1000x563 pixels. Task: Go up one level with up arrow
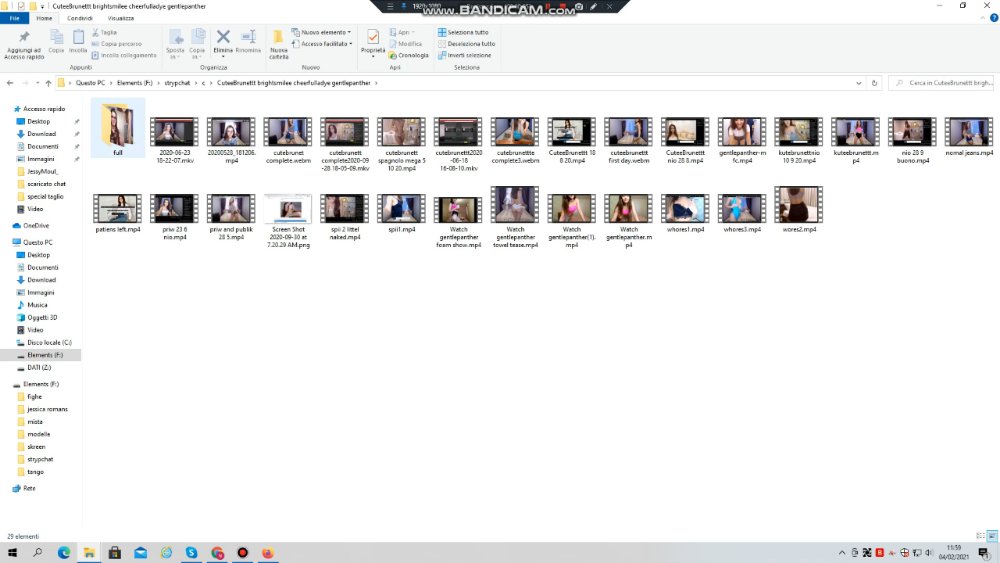(x=48, y=83)
